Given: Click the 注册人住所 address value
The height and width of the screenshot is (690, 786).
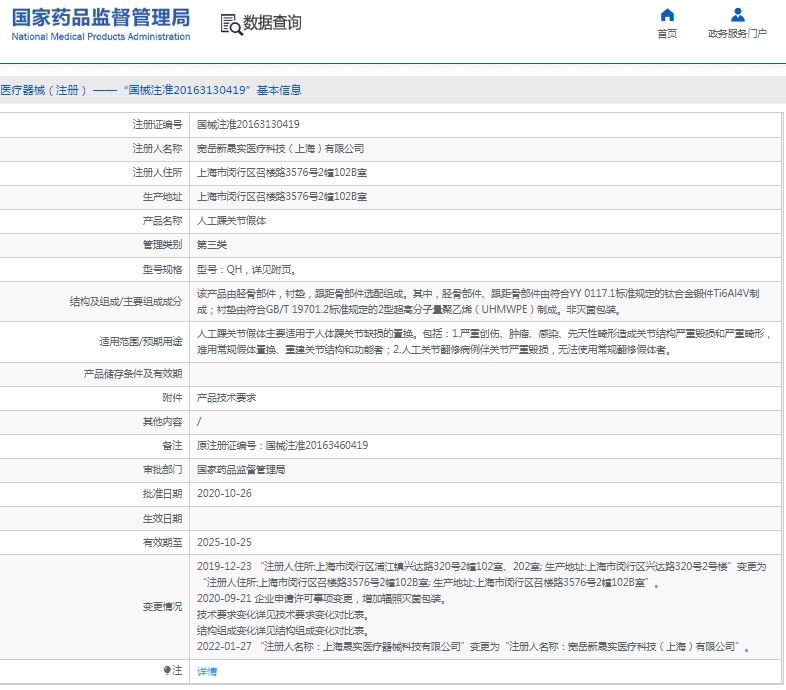Looking at the screenshot, I should (282, 172).
